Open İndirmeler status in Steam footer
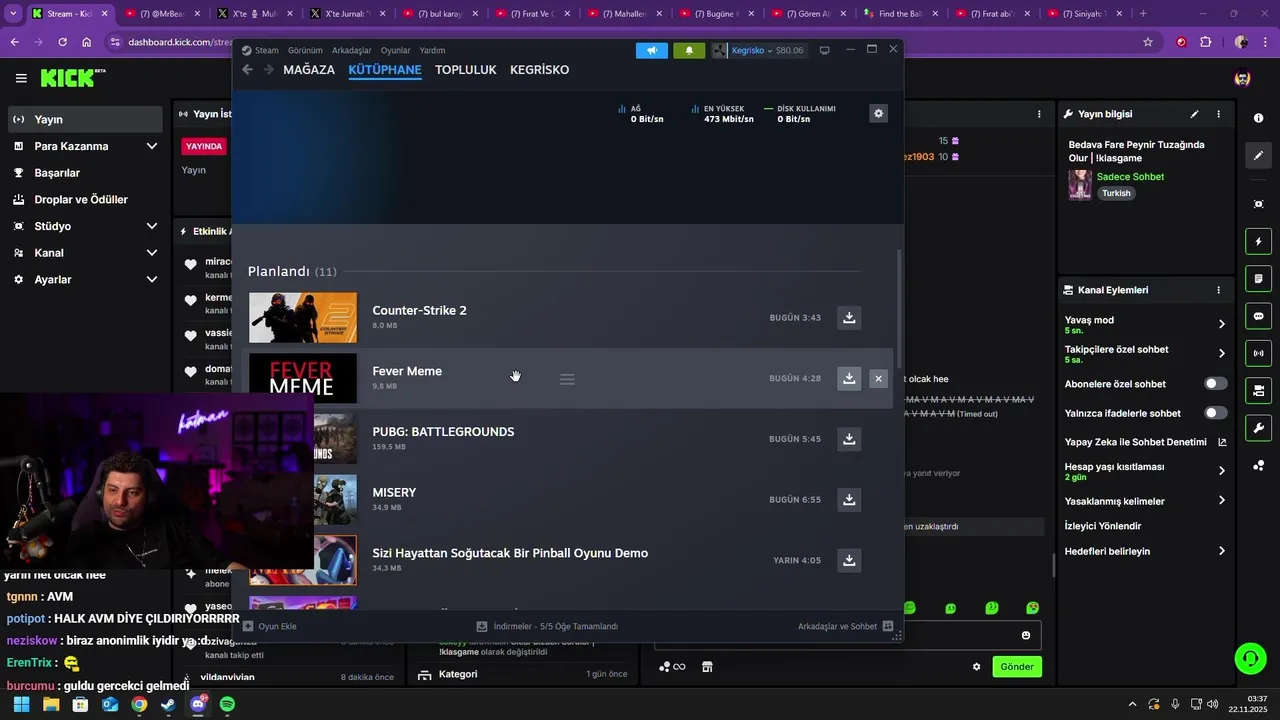This screenshot has width=1280, height=720. pyautogui.click(x=547, y=626)
